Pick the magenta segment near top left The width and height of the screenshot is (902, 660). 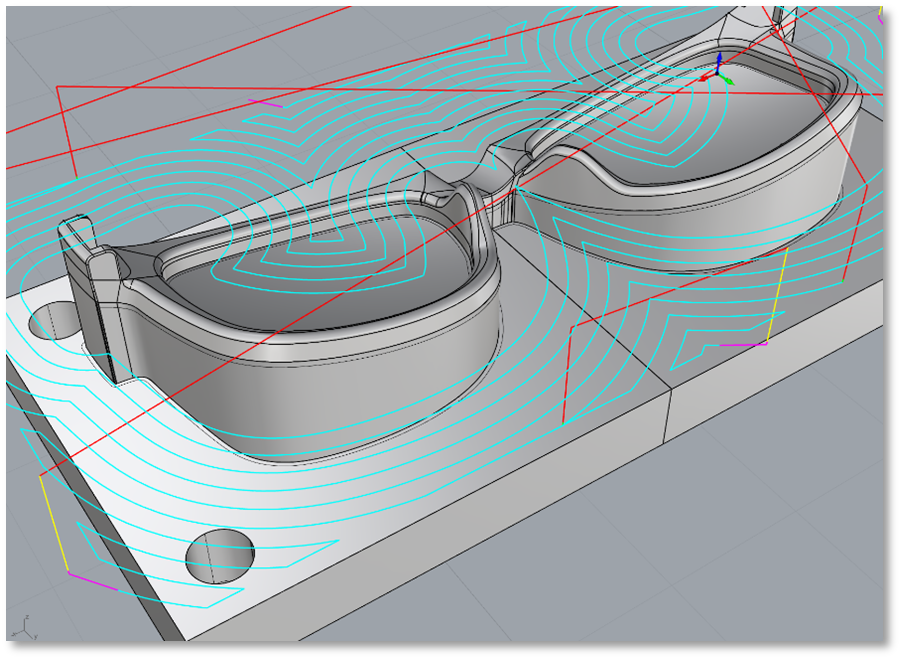[265, 102]
